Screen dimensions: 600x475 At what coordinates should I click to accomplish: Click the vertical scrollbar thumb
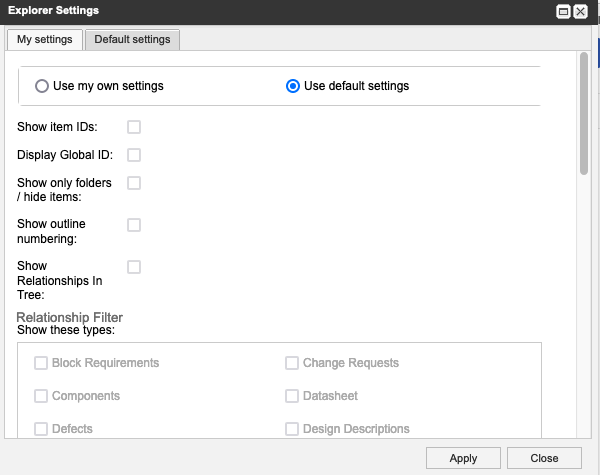(x=584, y=113)
